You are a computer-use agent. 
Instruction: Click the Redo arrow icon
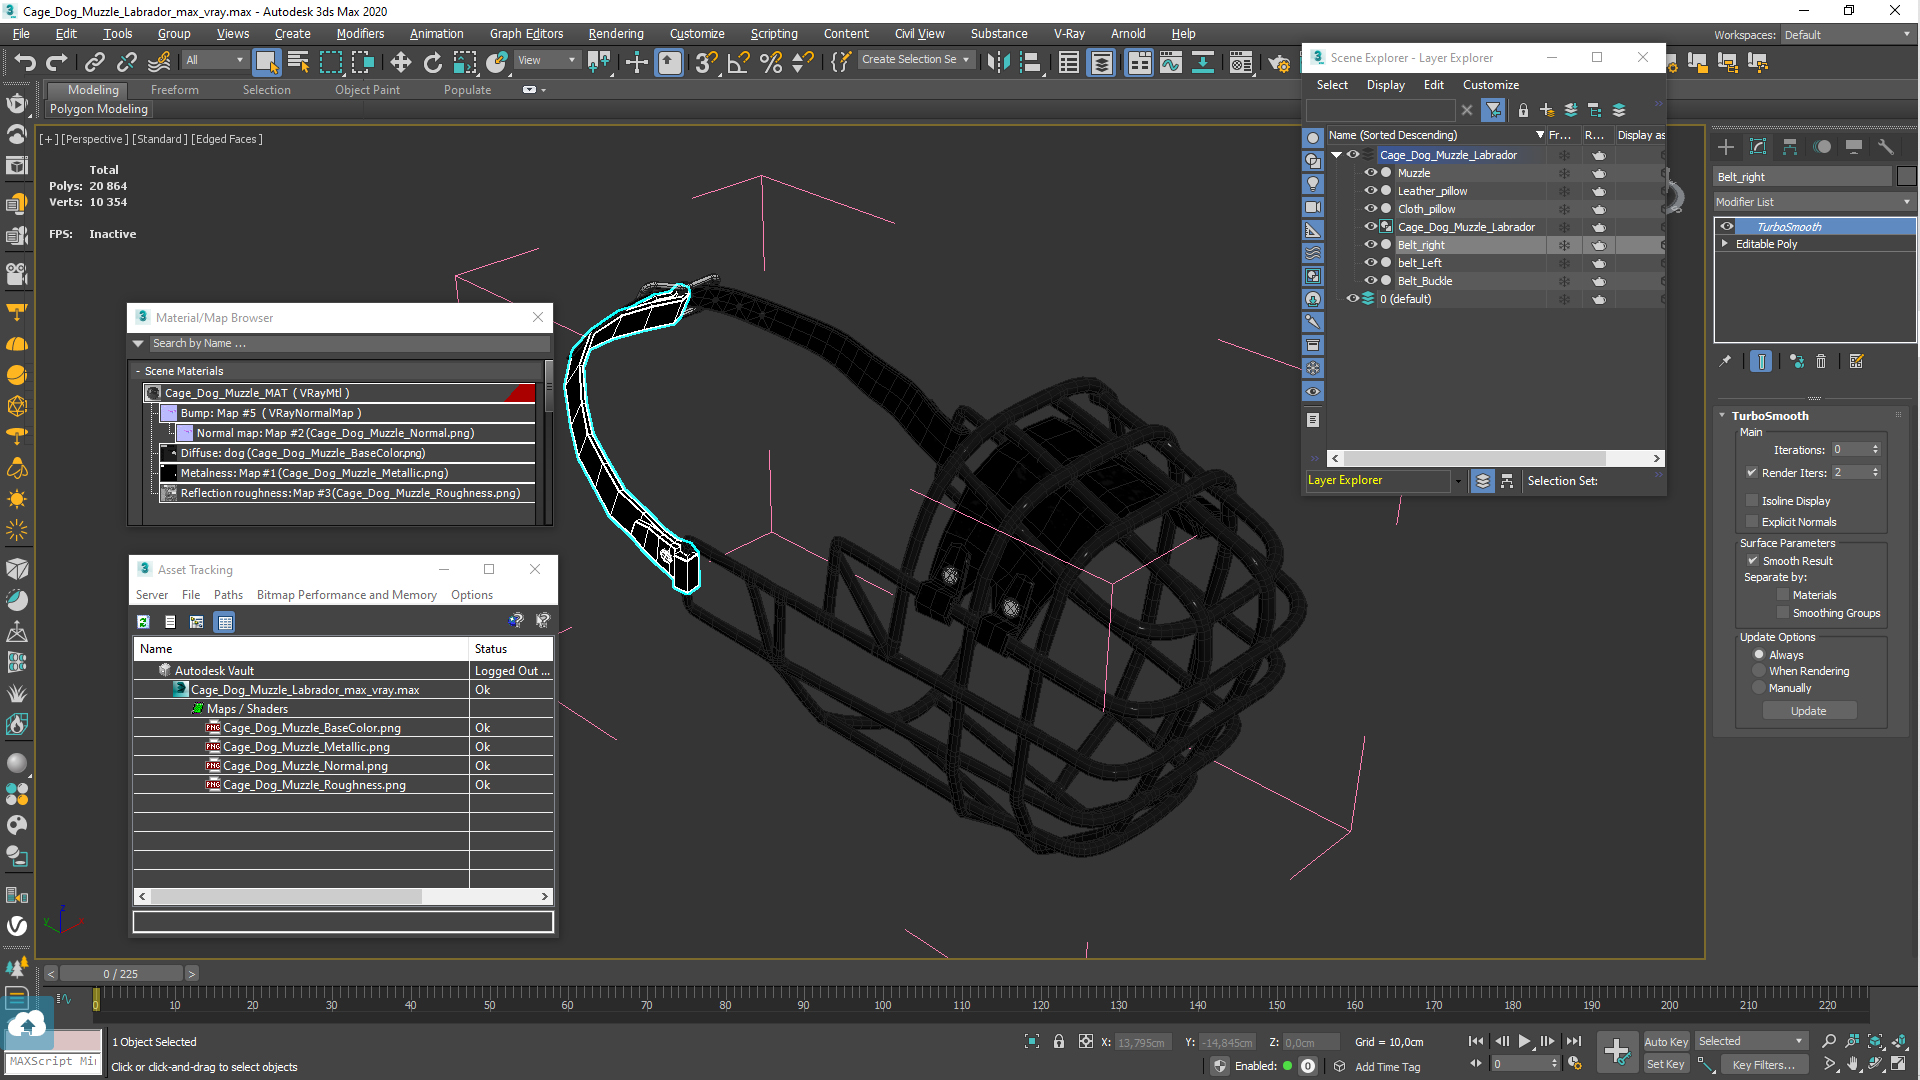click(x=56, y=62)
